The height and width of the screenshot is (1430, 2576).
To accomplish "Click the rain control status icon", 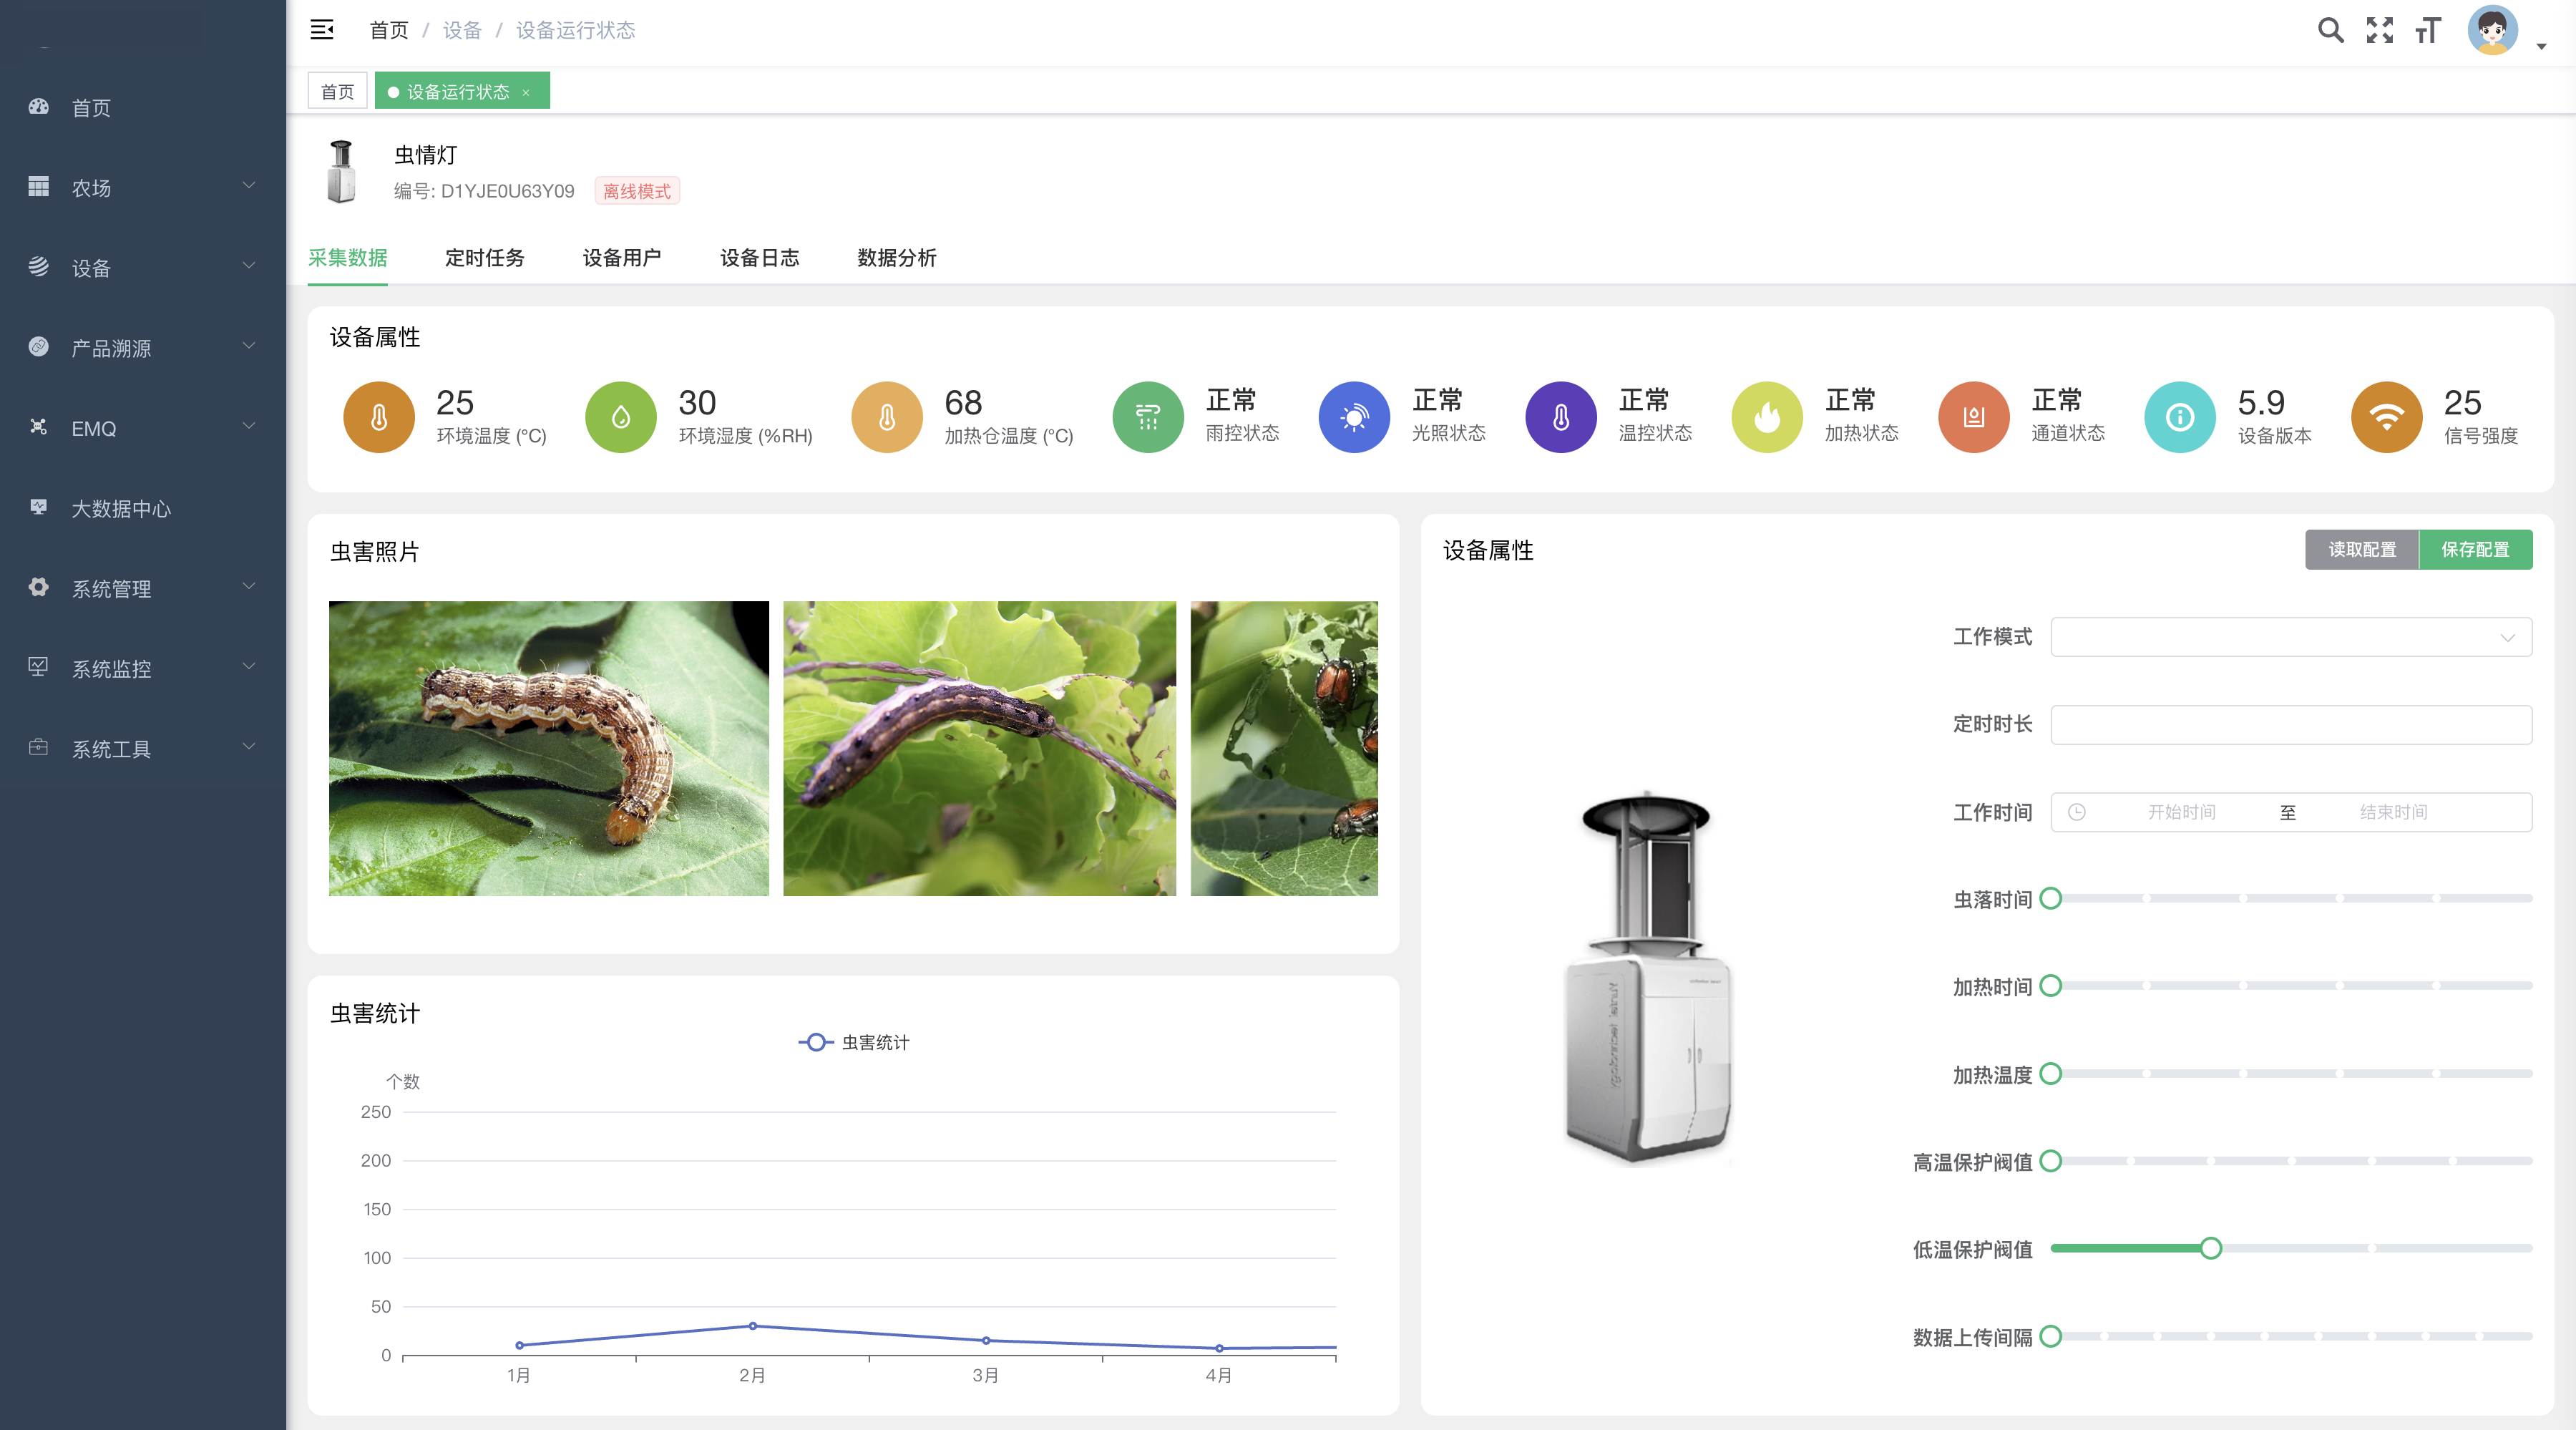I will (1148, 417).
